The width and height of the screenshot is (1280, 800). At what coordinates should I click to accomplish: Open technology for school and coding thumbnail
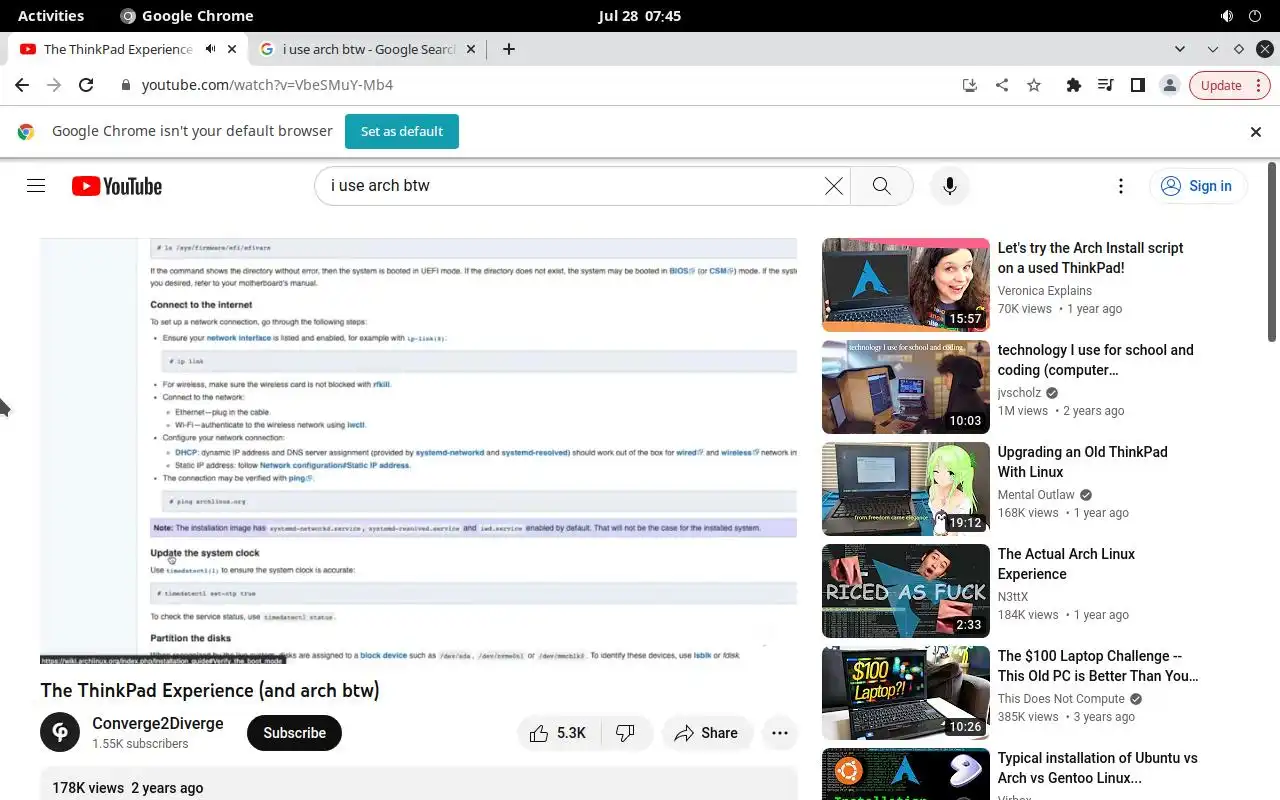[x=906, y=387]
